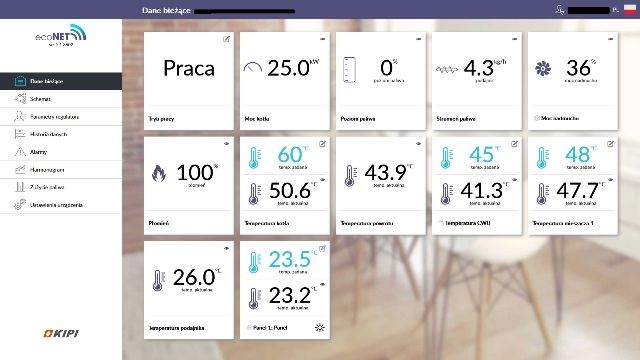Edit the Temperatura CWU setpoint icon
This screenshot has width=640, height=360.
514,144
